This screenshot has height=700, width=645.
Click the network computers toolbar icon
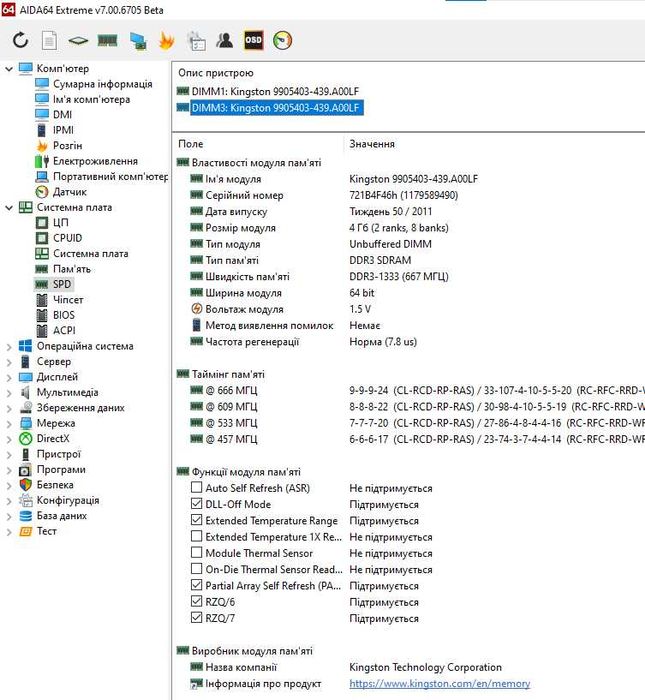(x=138, y=41)
